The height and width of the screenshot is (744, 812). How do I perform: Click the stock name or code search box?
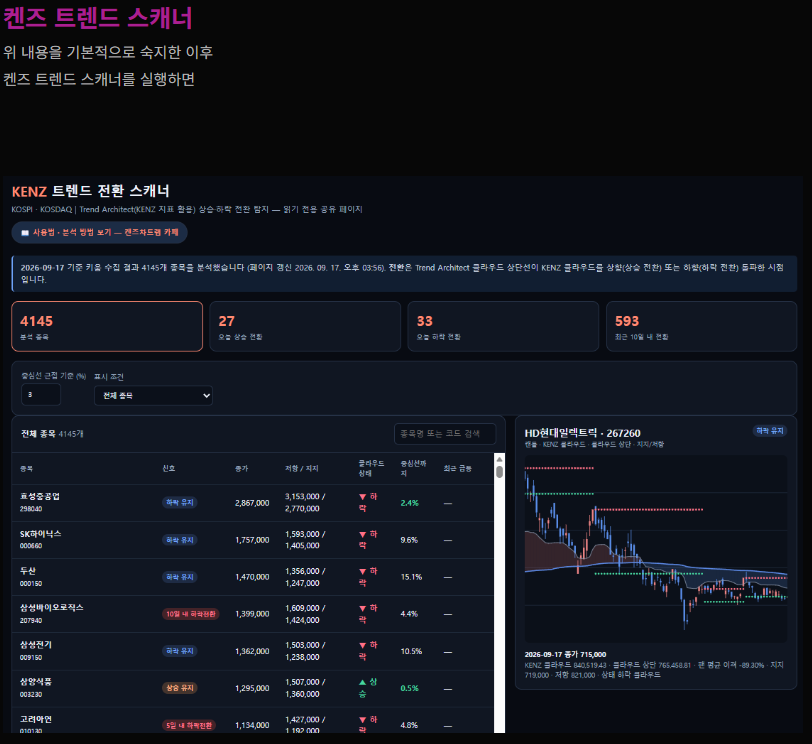tap(445, 433)
